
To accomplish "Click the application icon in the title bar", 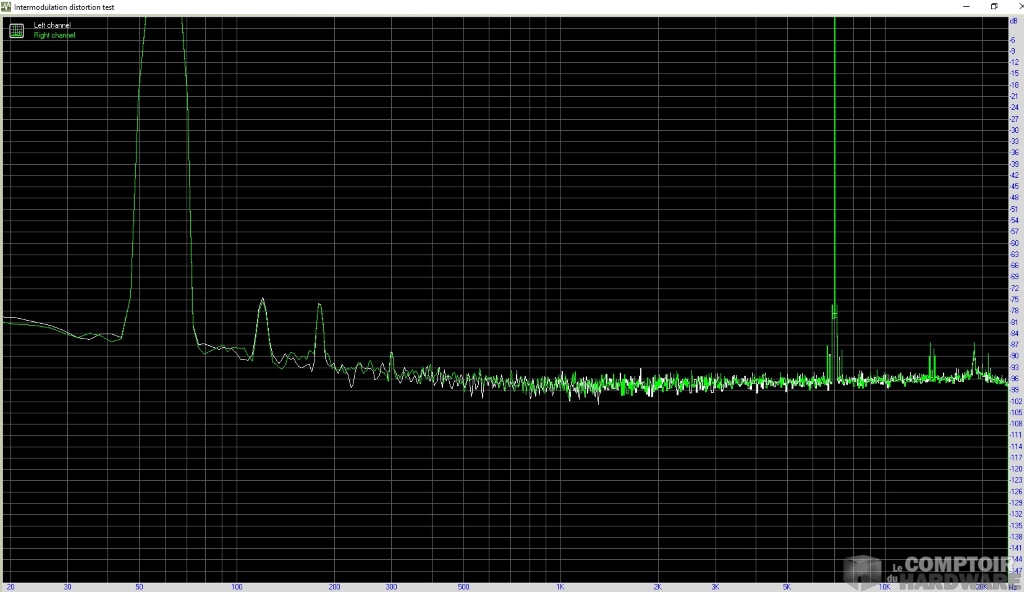I will coord(7,6).
